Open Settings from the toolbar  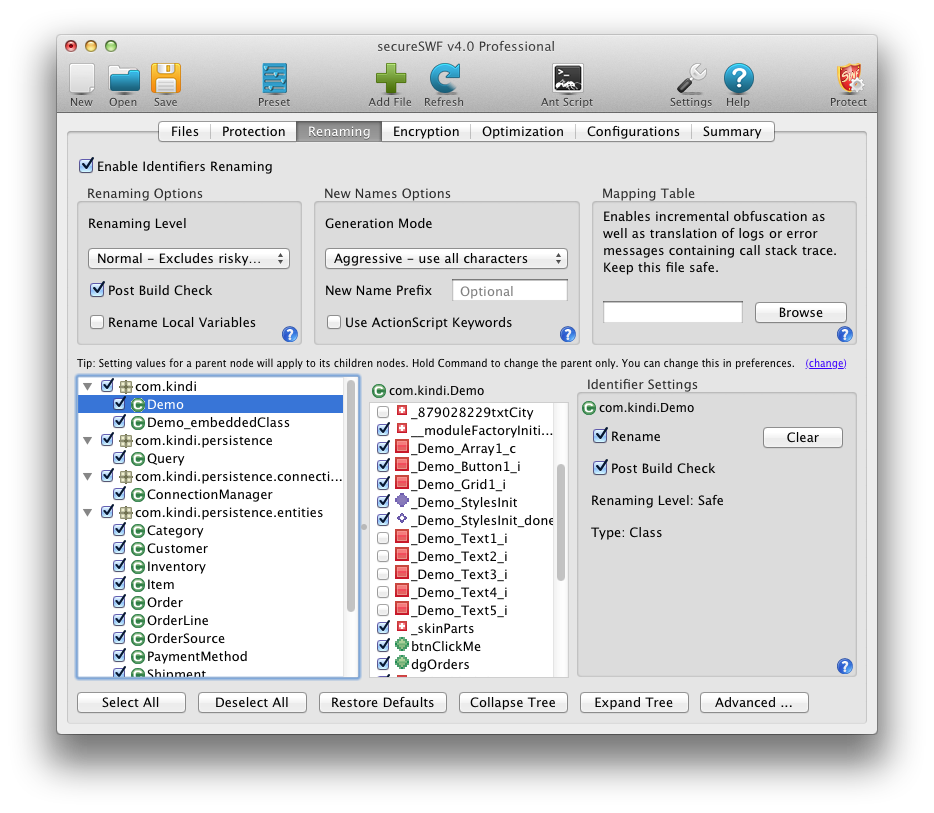tap(690, 80)
